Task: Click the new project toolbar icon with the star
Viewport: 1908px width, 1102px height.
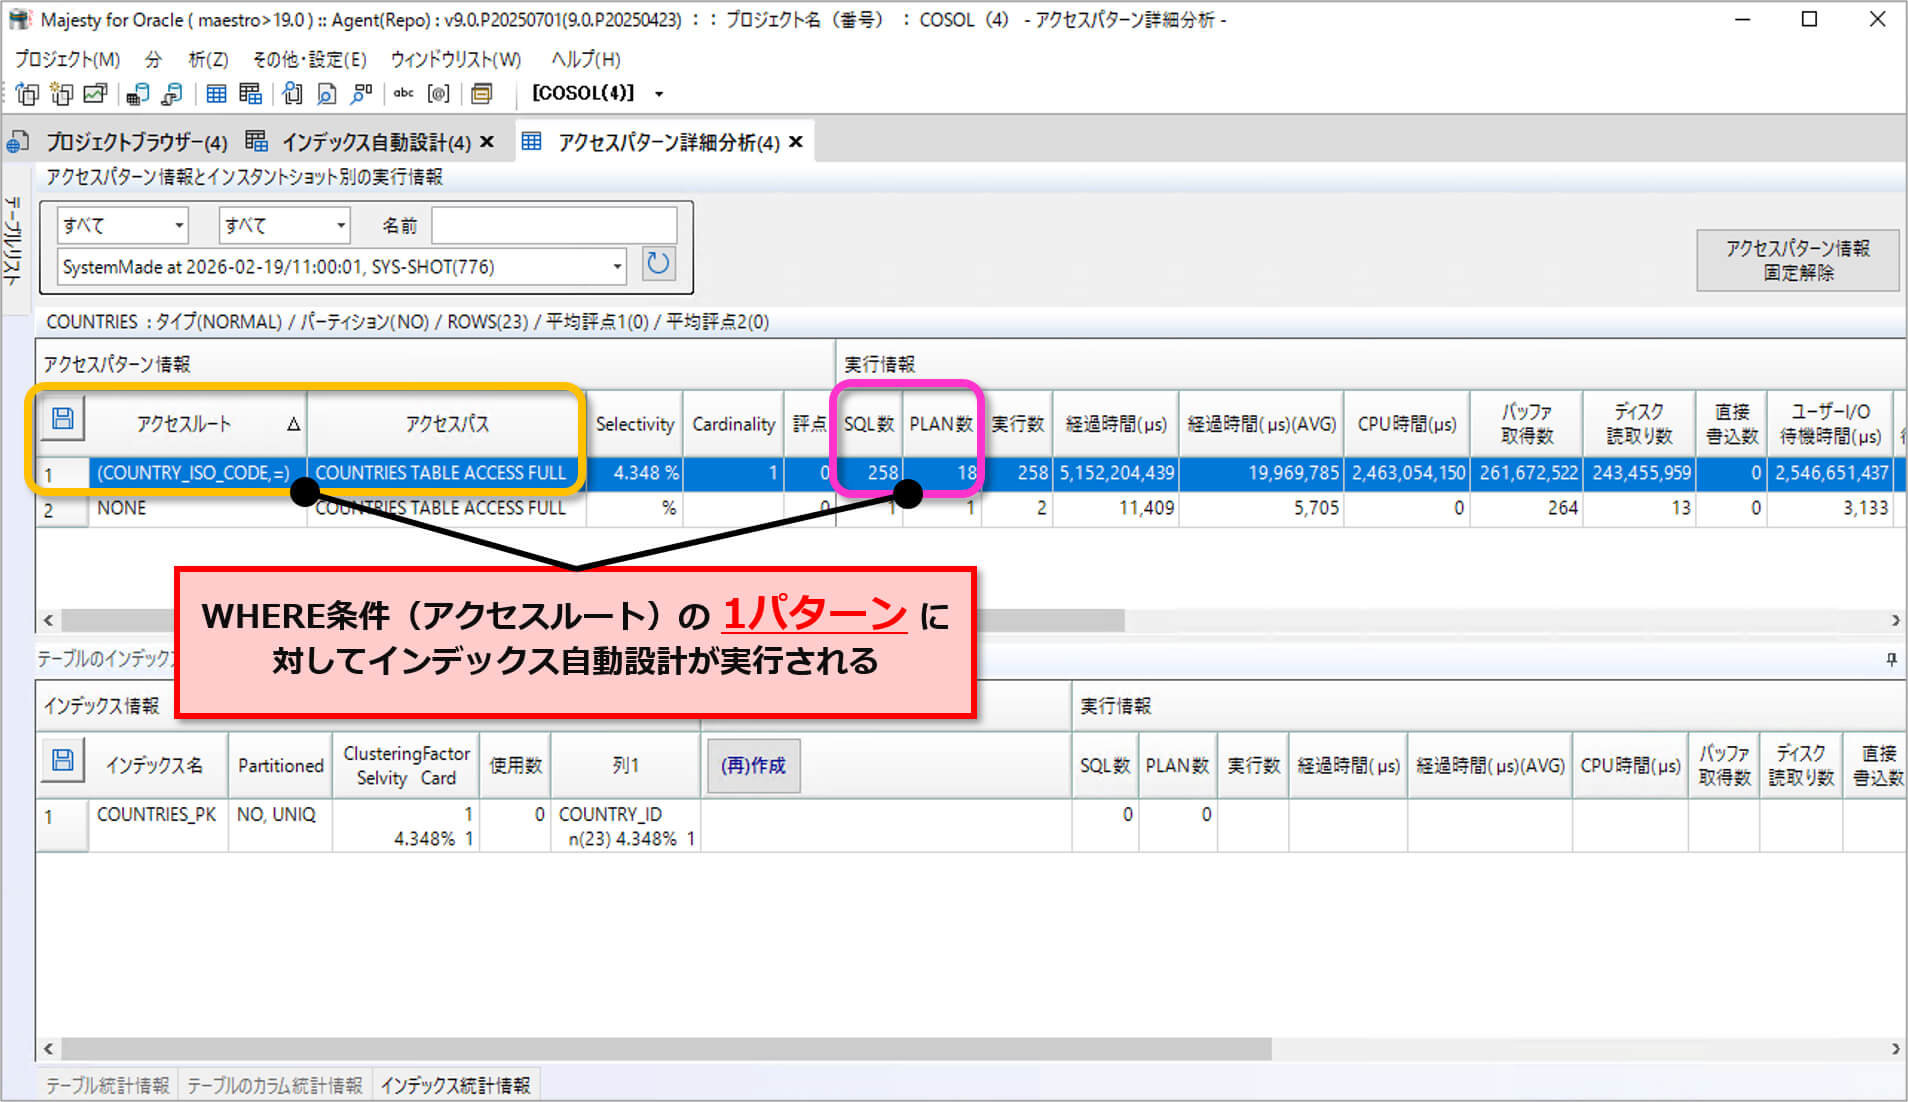Action: [x=61, y=93]
